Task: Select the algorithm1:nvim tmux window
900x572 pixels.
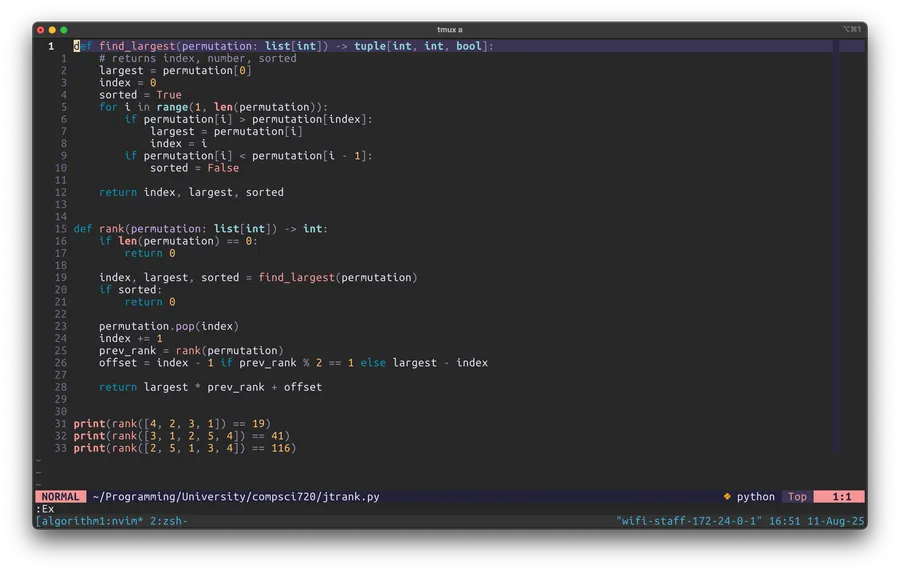Action: [92, 521]
